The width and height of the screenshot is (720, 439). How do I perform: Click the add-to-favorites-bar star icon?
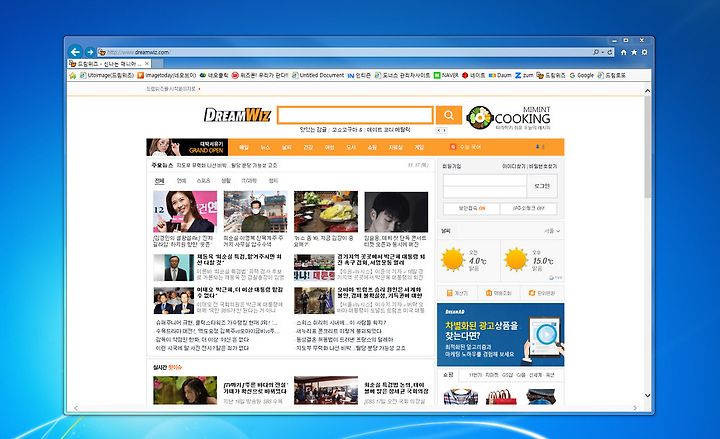coord(73,75)
